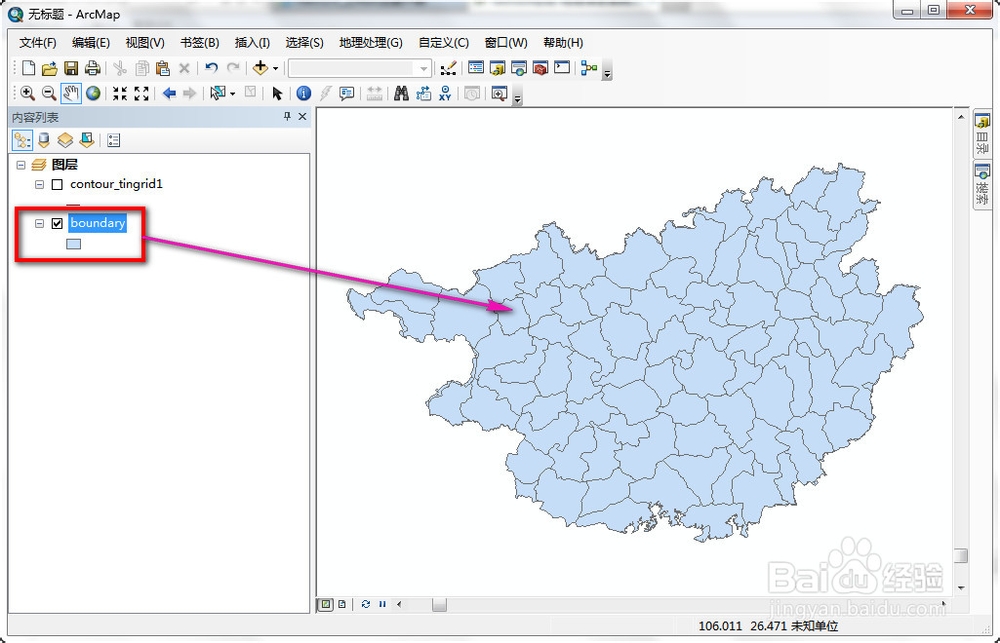Click the boundary layer color symbol swatch
Viewport: 1000px width, 643px height.
click(73, 243)
